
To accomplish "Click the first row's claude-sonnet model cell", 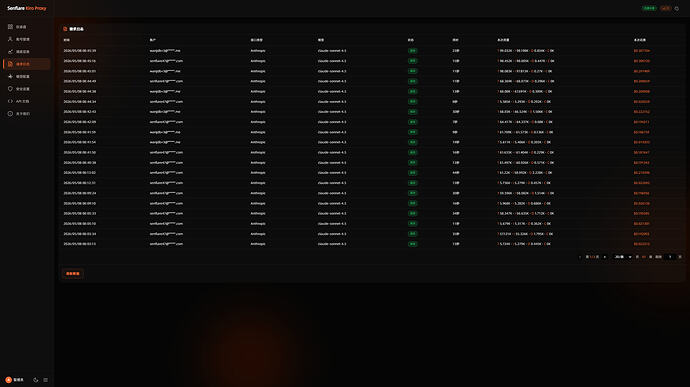I will (x=332, y=51).
